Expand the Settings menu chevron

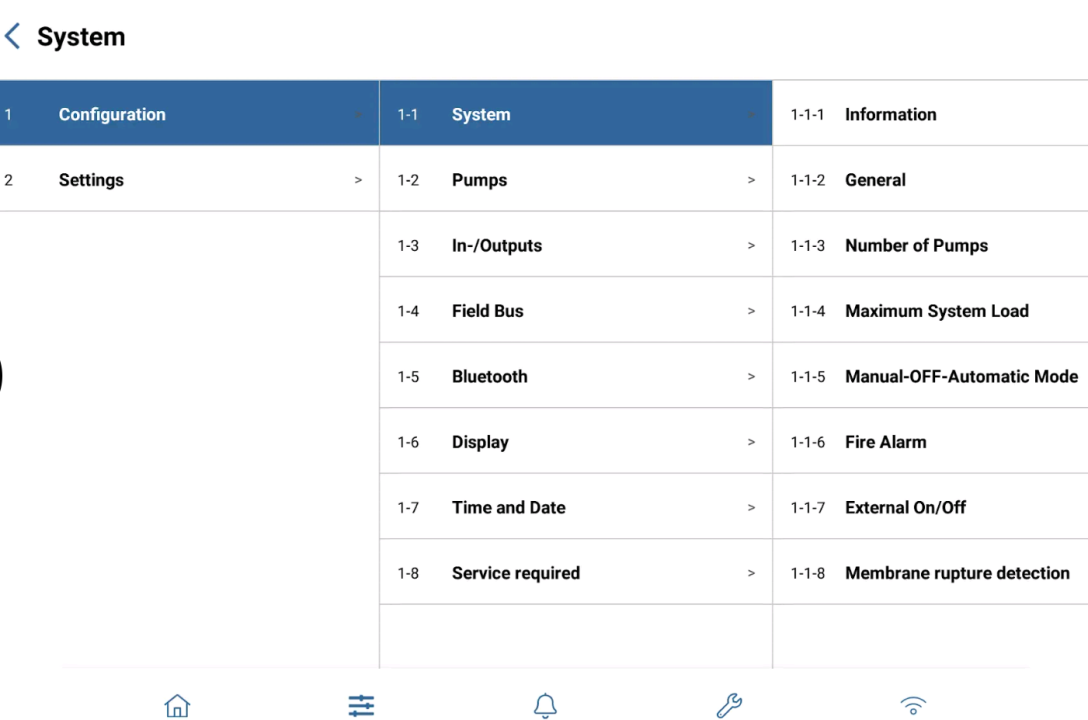coord(358,180)
